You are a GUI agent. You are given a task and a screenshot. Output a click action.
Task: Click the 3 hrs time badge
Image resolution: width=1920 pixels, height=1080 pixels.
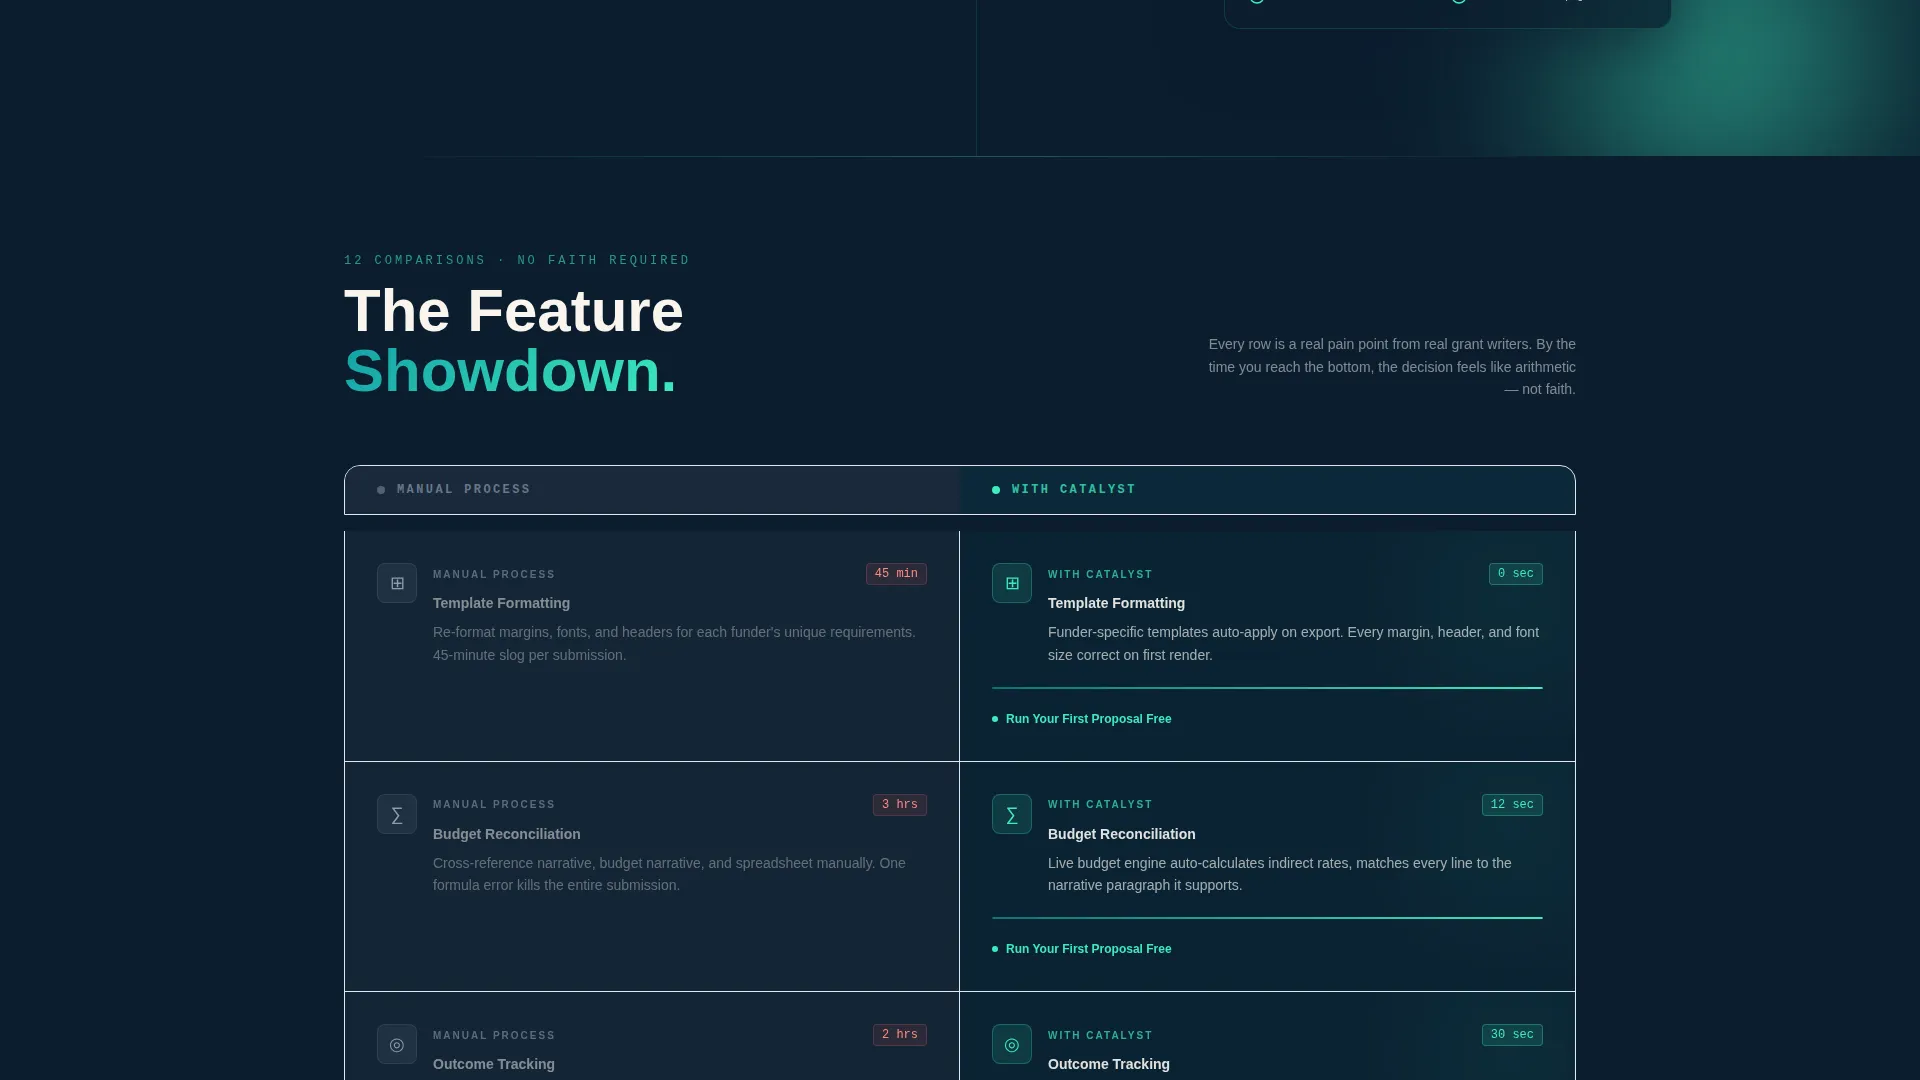point(900,805)
